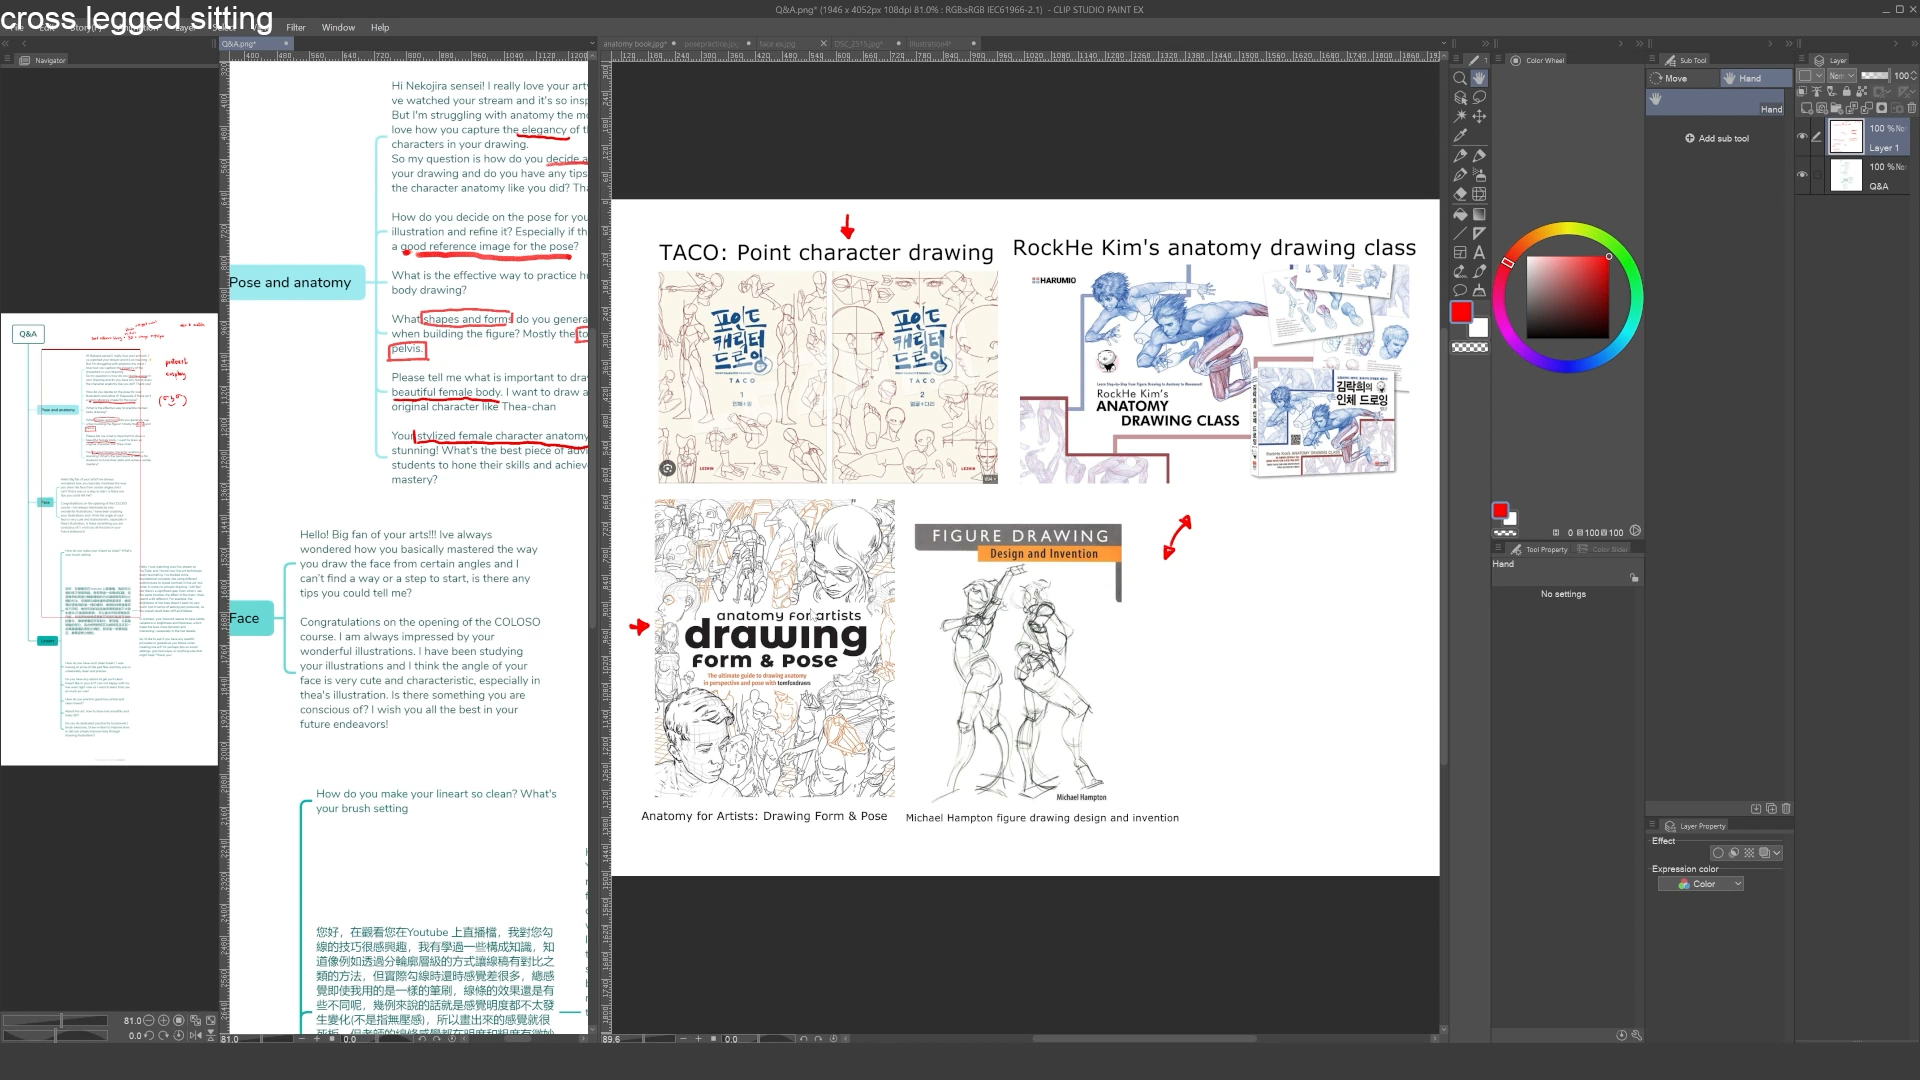Open the Filter menu
Viewport: 1920px width, 1080px height.
pos(296,28)
